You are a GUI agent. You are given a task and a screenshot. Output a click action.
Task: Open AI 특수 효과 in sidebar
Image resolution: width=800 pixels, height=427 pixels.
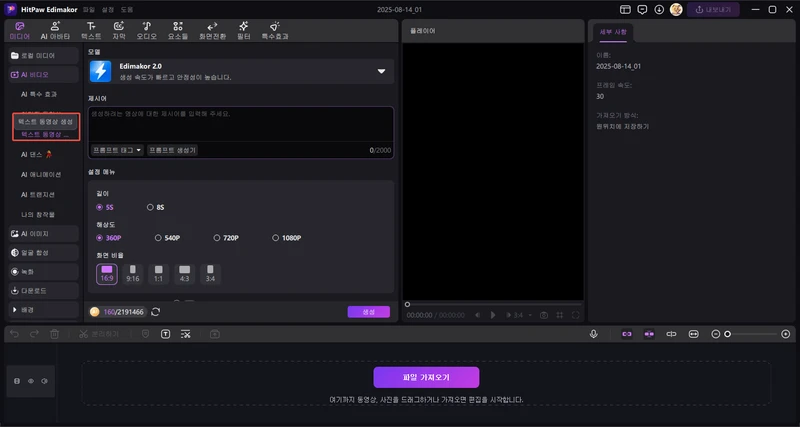click(x=39, y=94)
